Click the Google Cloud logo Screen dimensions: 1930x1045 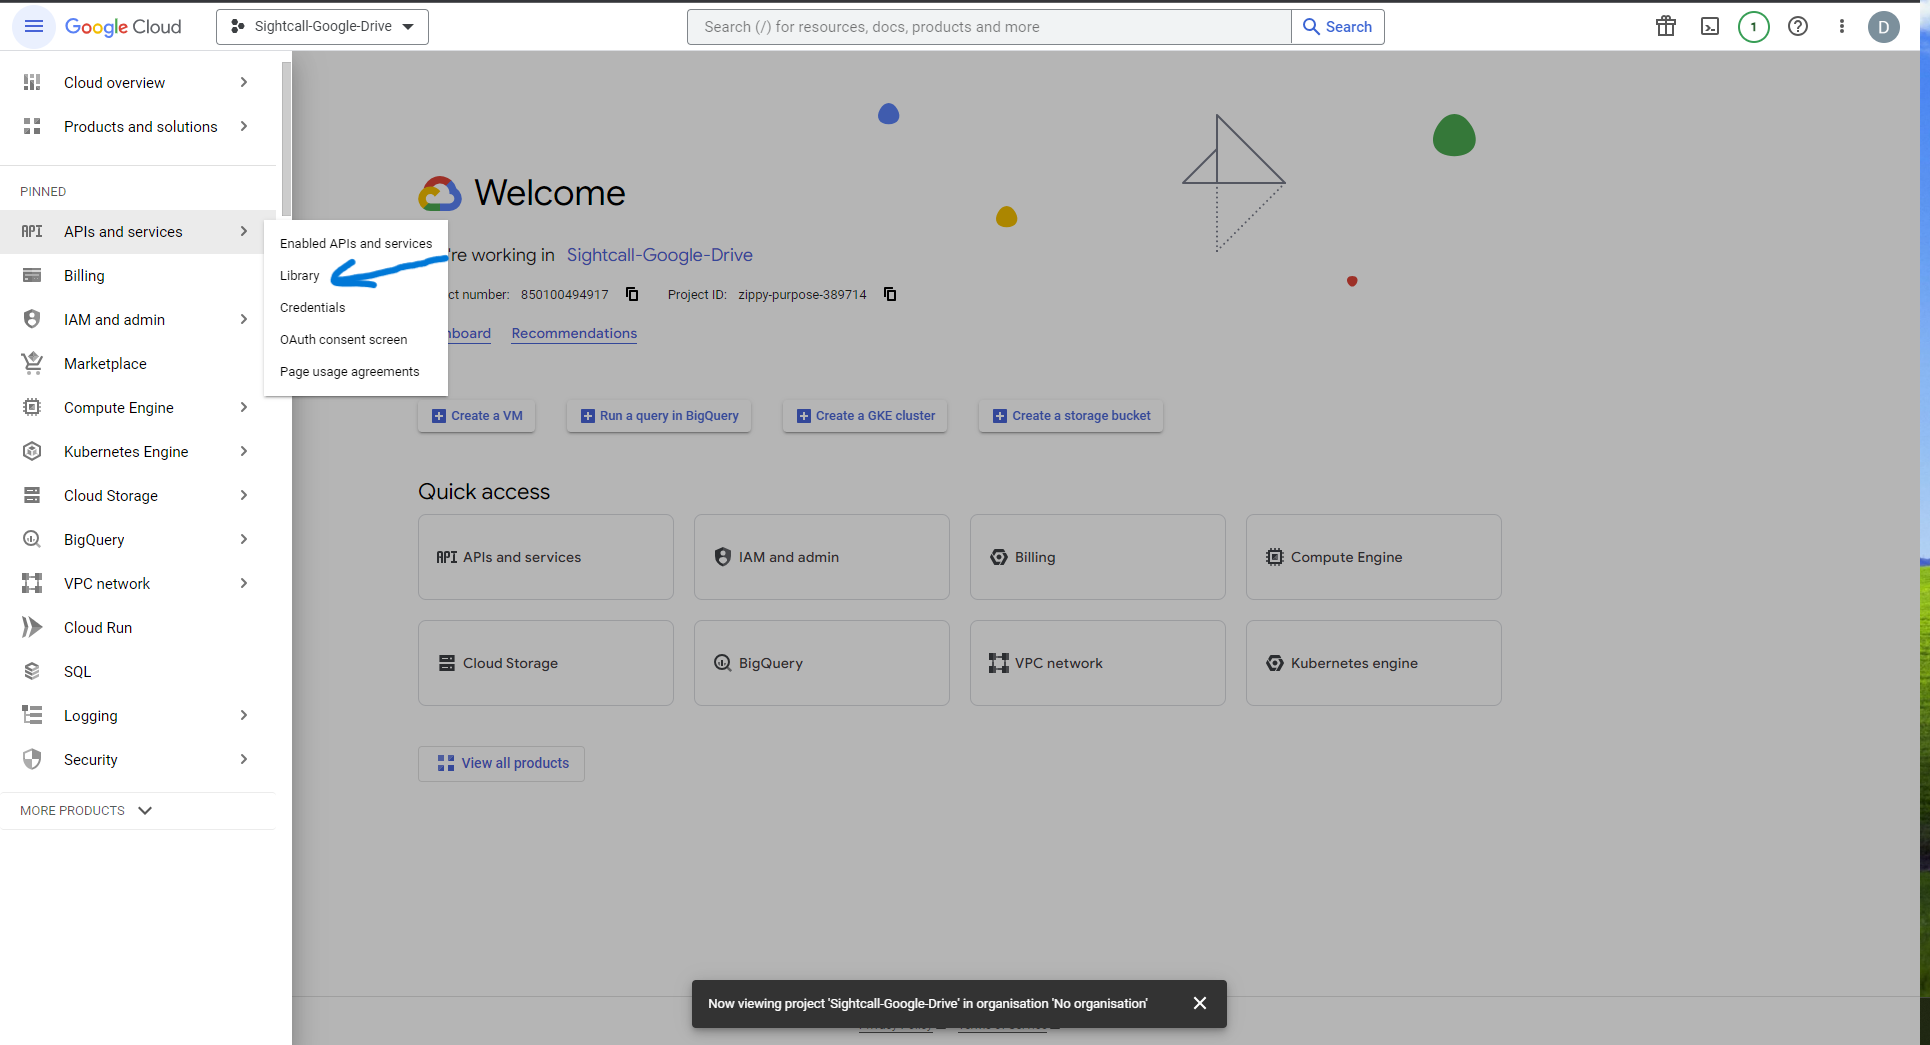point(123,27)
